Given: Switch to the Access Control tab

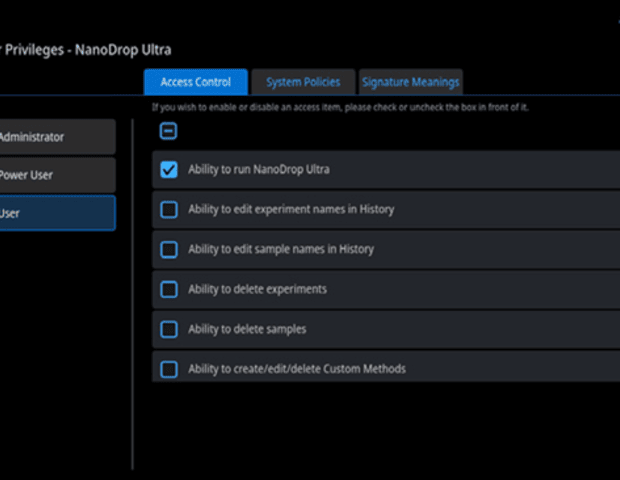Looking at the screenshot, I should pos(196,82).
